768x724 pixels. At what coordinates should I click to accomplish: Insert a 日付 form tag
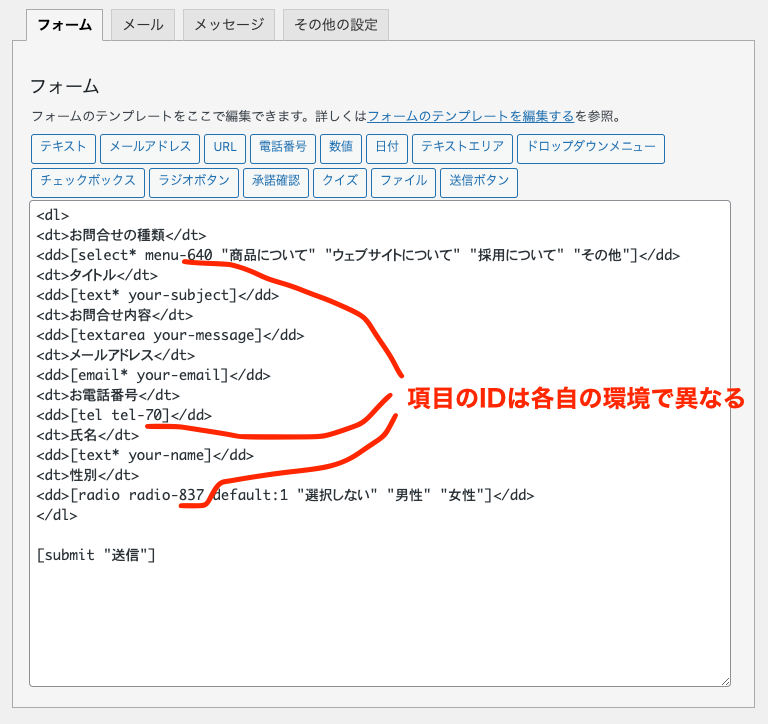tap(387, 148)
